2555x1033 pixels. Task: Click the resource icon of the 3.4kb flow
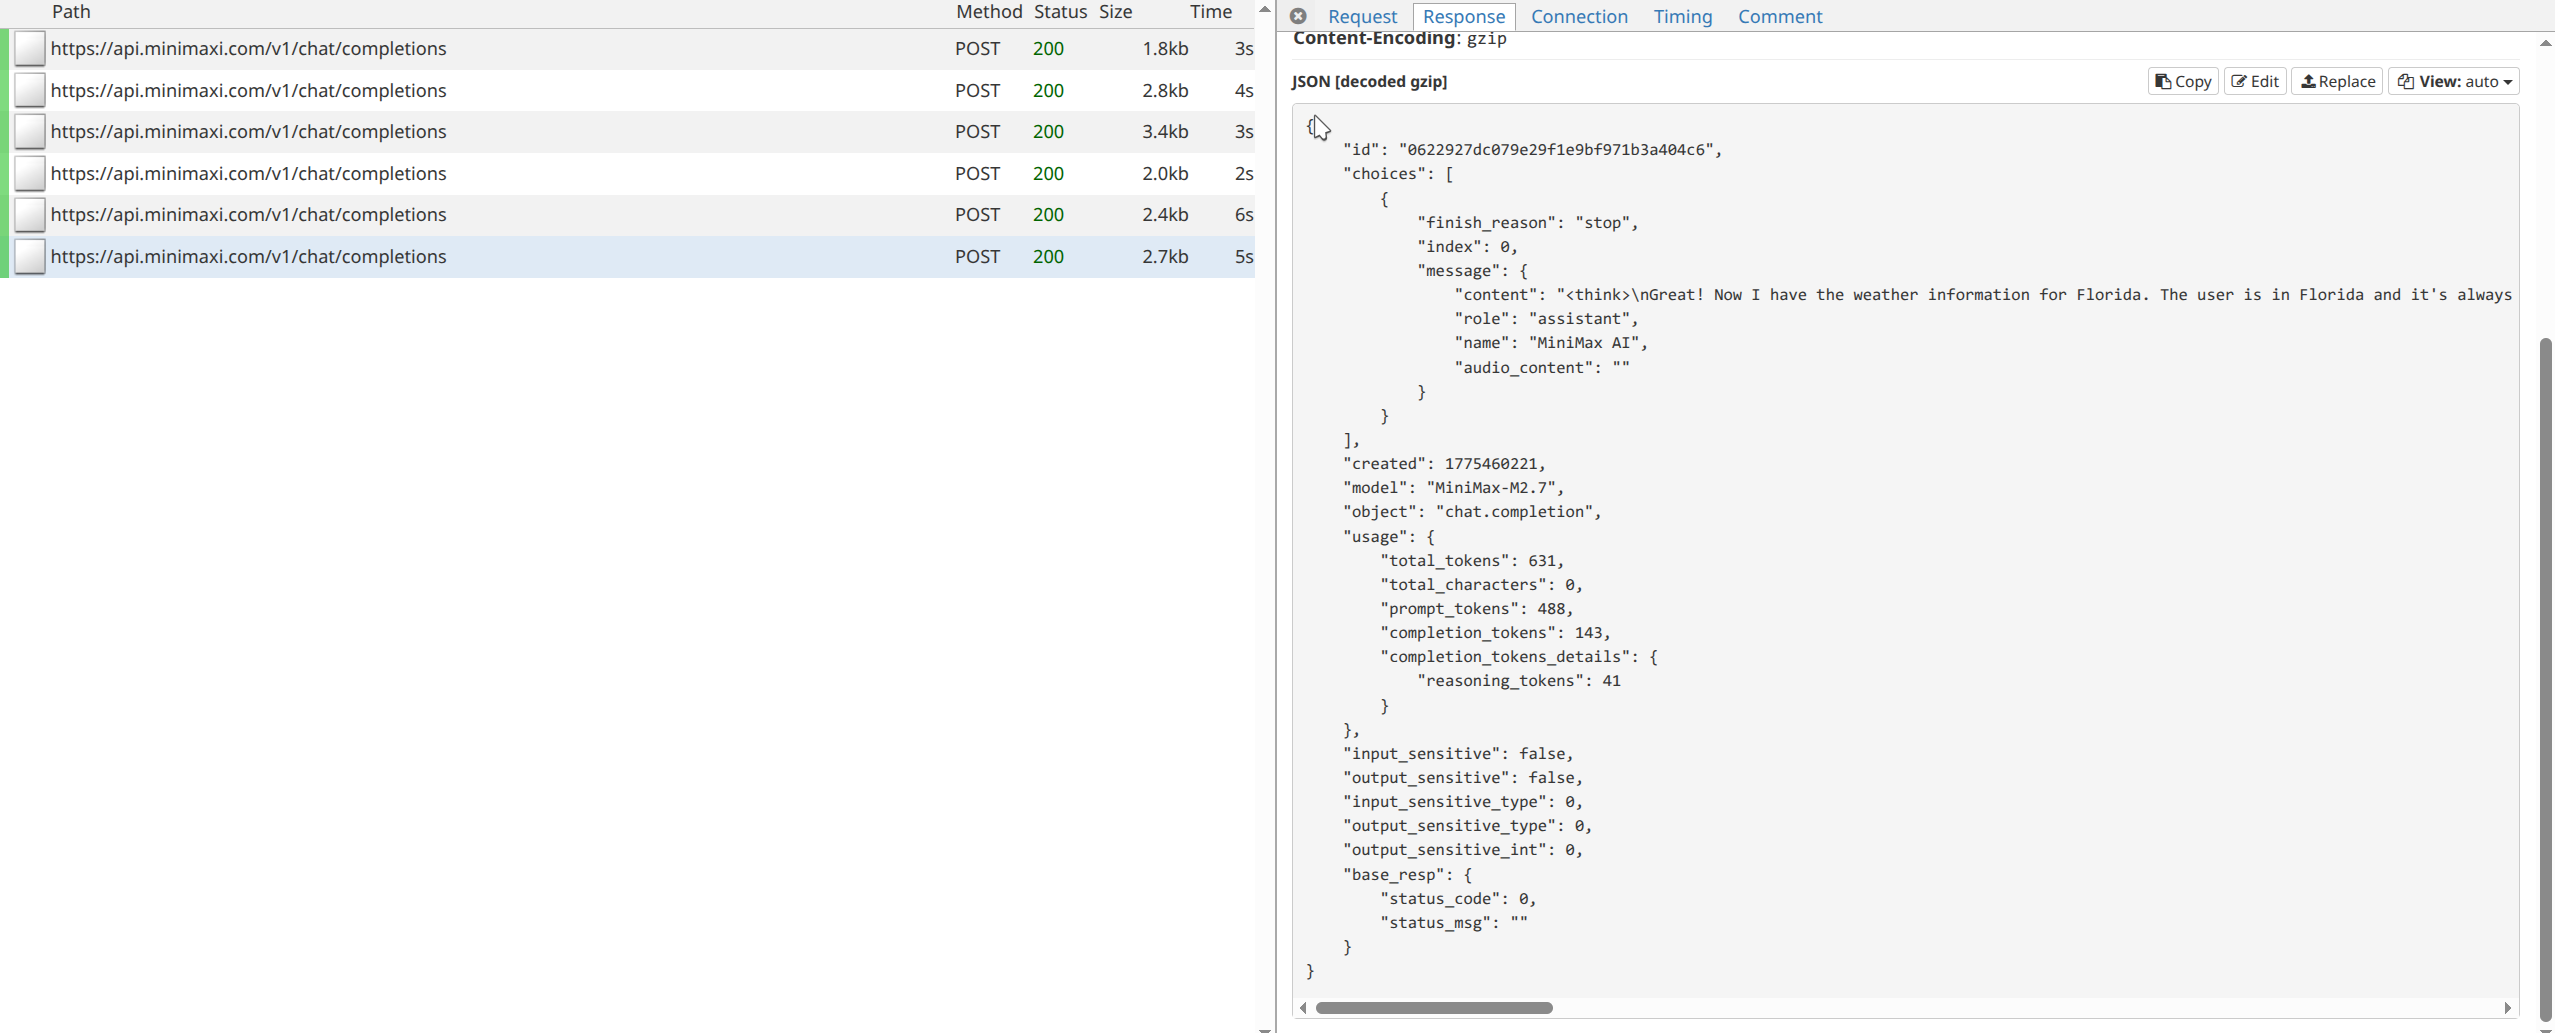tap(30, 132)
